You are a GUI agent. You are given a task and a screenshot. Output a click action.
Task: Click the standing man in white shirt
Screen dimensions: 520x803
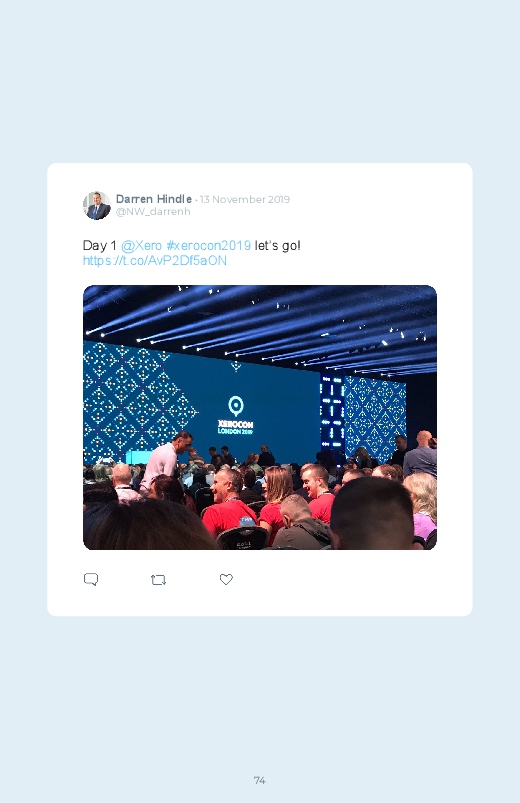coord(165,460)
